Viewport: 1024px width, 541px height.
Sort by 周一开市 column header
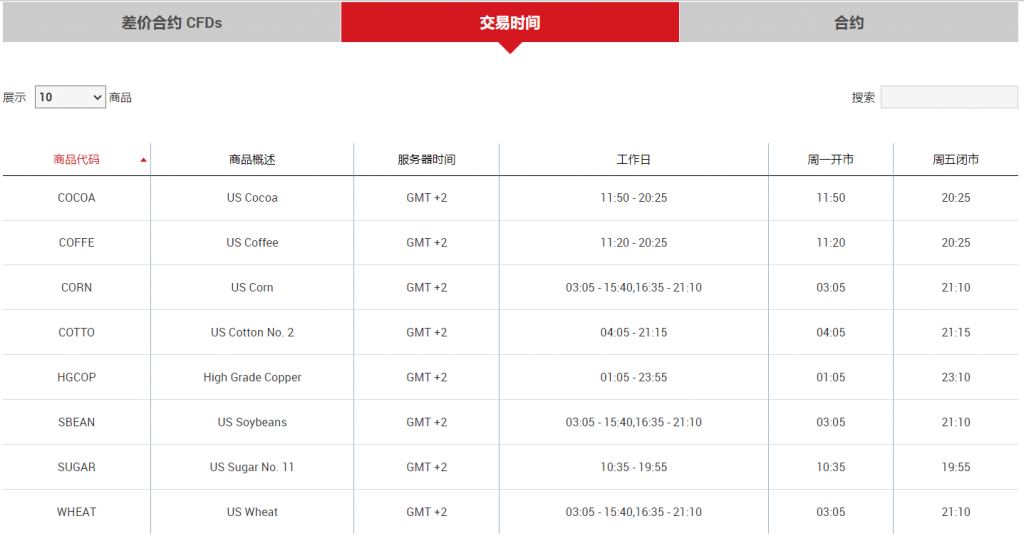pos(830,160)
